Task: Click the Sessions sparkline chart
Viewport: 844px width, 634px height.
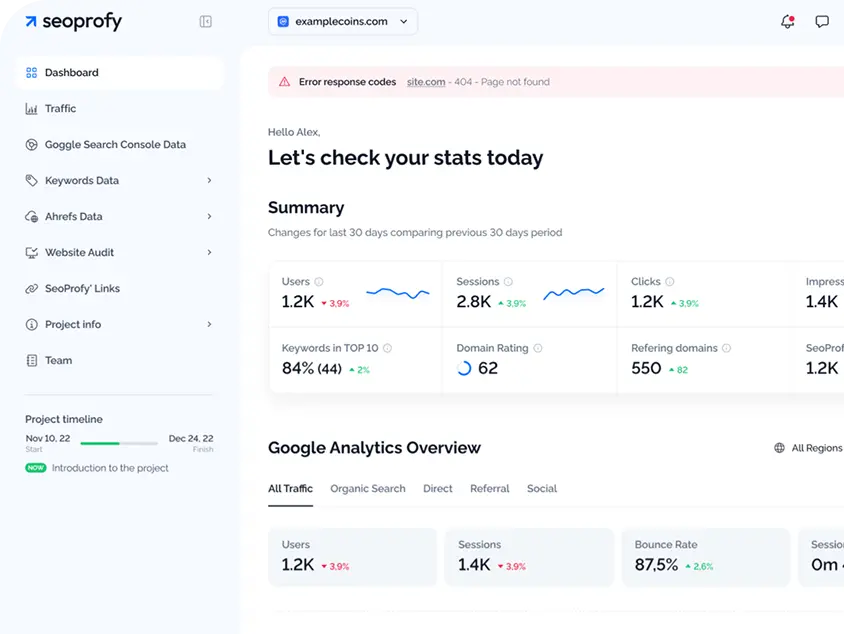Action: (x=574, y=293)
